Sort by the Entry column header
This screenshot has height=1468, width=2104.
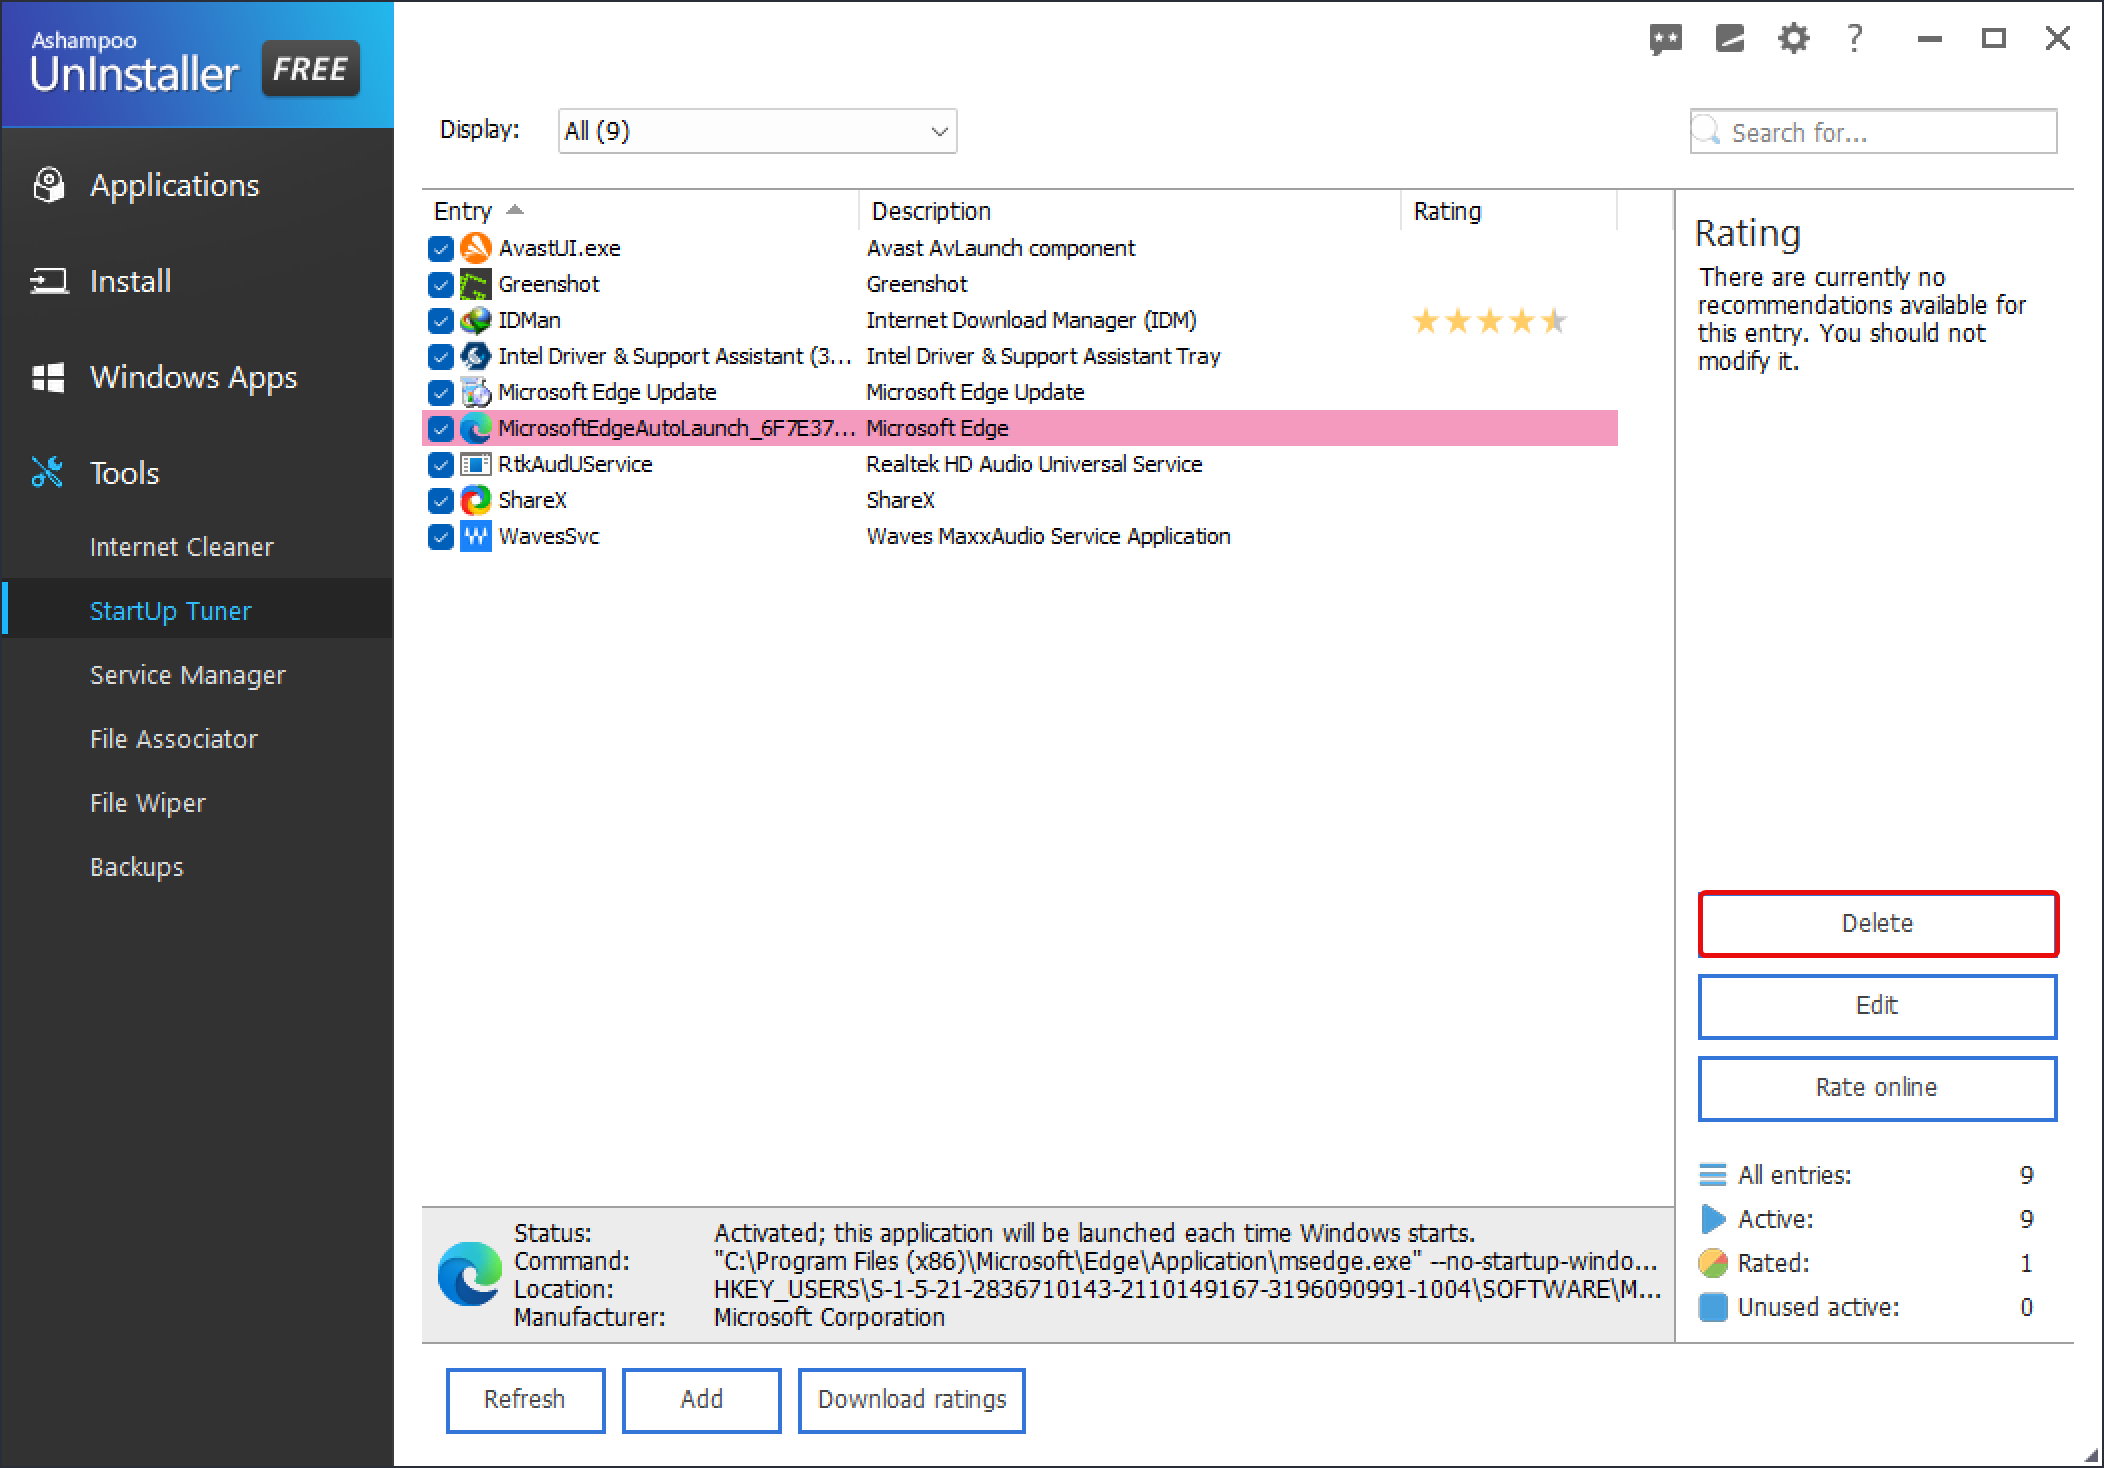tap(640, 211)
